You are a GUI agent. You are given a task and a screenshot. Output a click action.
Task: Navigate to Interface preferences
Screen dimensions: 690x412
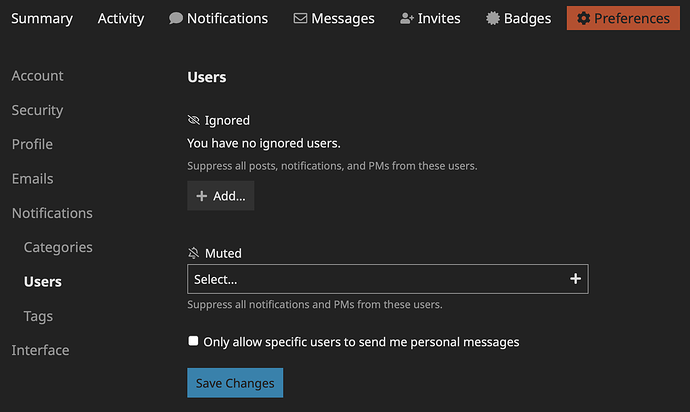tap(40, 350)
